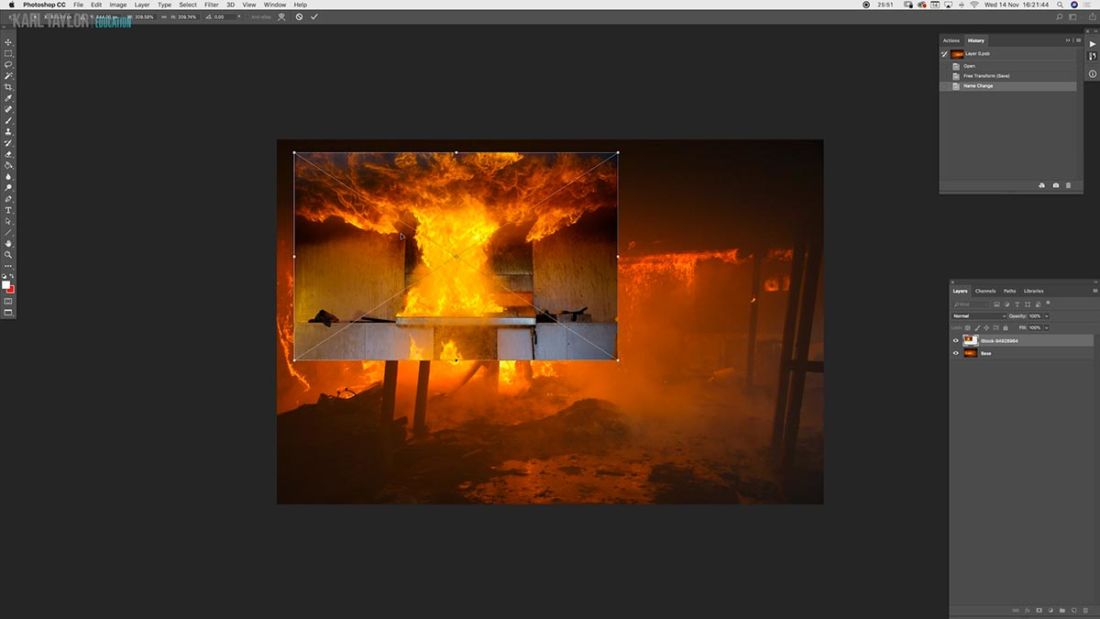
Task: Select the Type tool
Action: [x=6, y=210]
